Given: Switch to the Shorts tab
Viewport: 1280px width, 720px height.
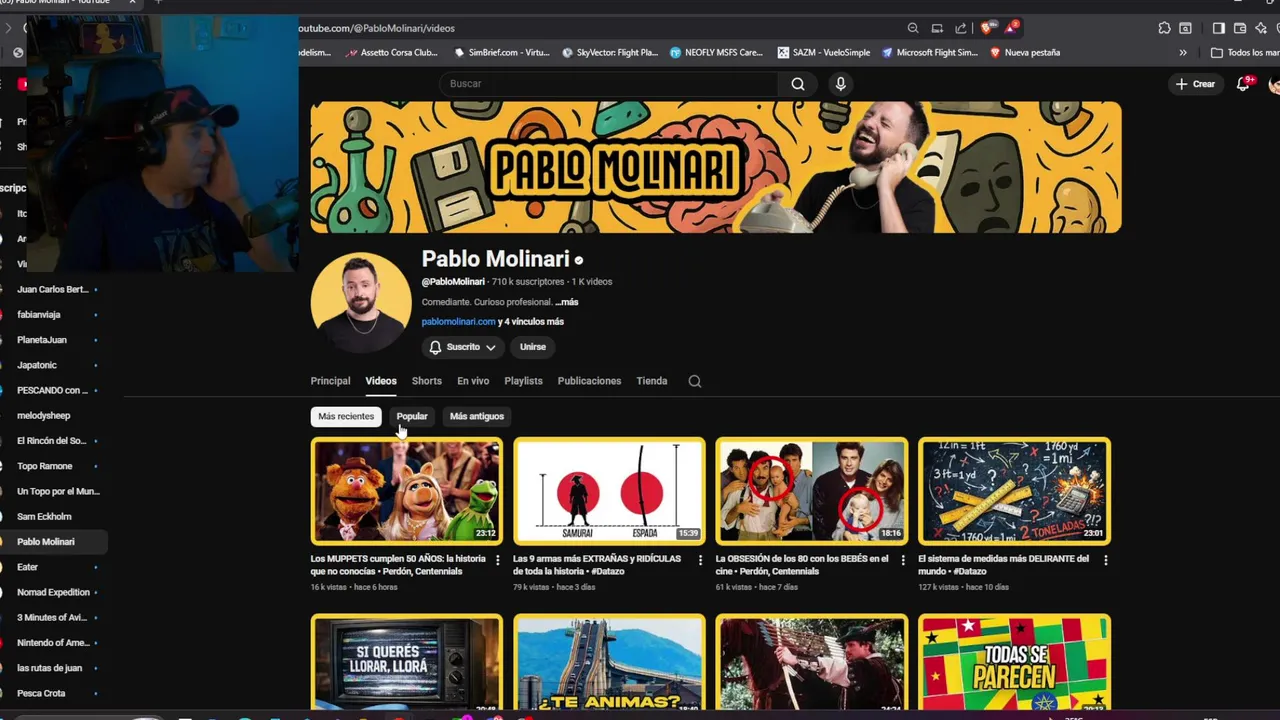Looking at the screenshot, I should (x=427, y=381).
